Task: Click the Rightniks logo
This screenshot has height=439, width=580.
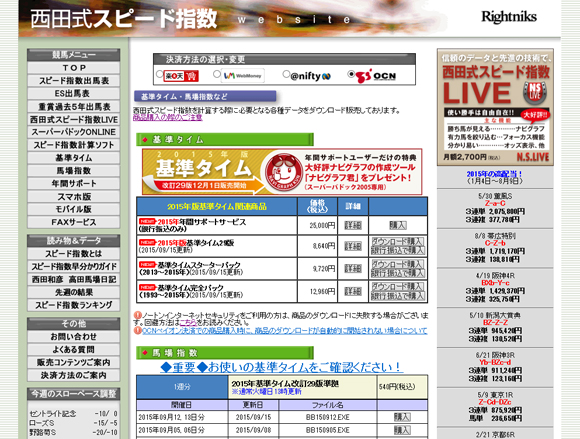Action: point(509,17)
